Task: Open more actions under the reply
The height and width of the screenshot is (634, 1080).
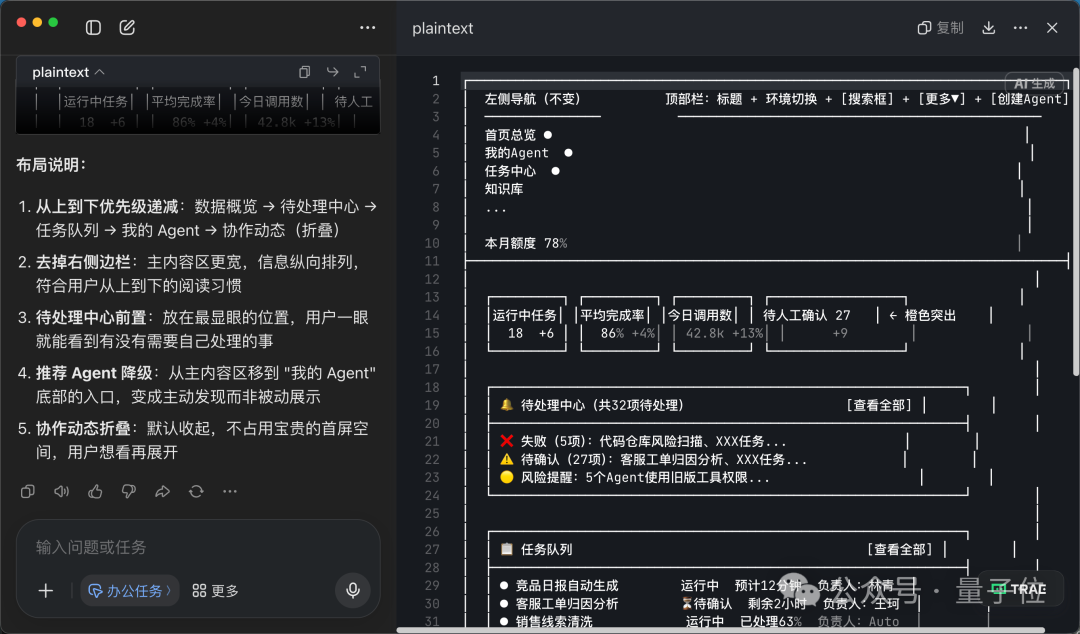Action: (230, 491)
